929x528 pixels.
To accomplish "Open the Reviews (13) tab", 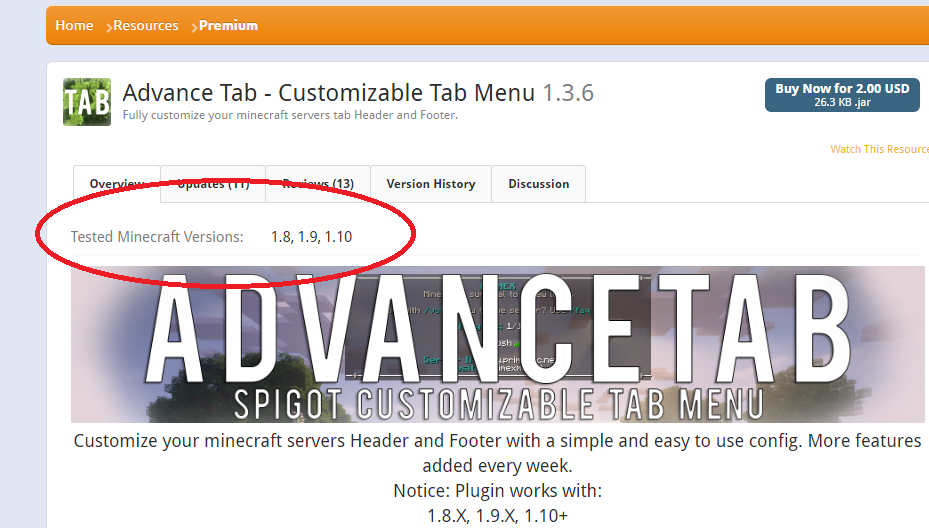I will click(x=318, y=184).
